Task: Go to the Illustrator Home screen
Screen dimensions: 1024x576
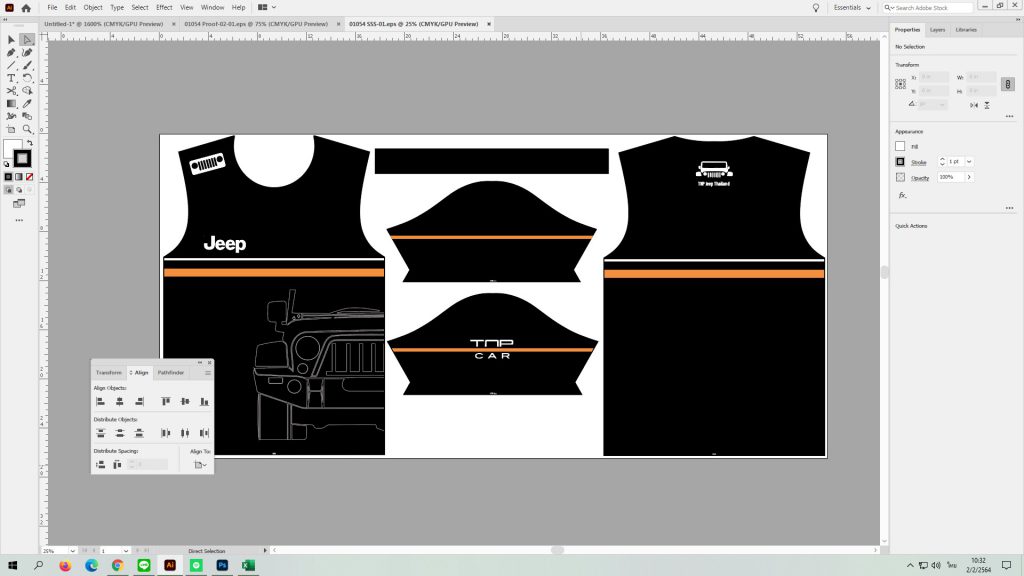Action: tap(26, 8)
